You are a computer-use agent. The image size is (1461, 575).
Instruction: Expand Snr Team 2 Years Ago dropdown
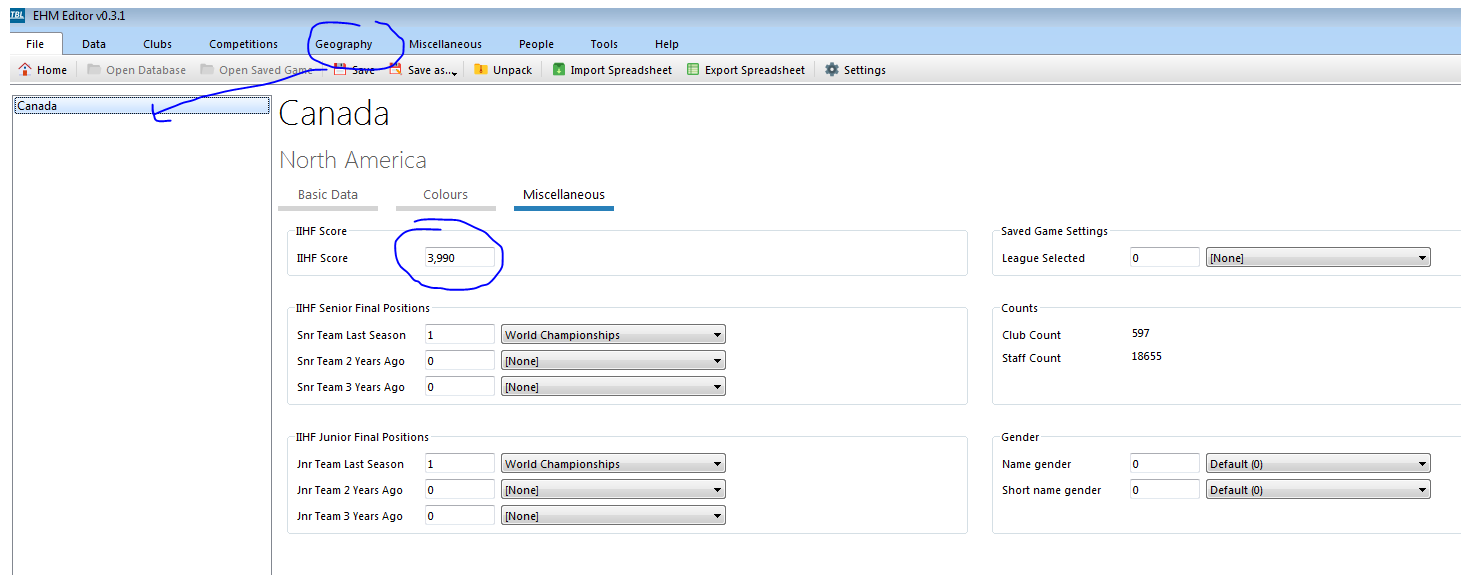point(718,361)
